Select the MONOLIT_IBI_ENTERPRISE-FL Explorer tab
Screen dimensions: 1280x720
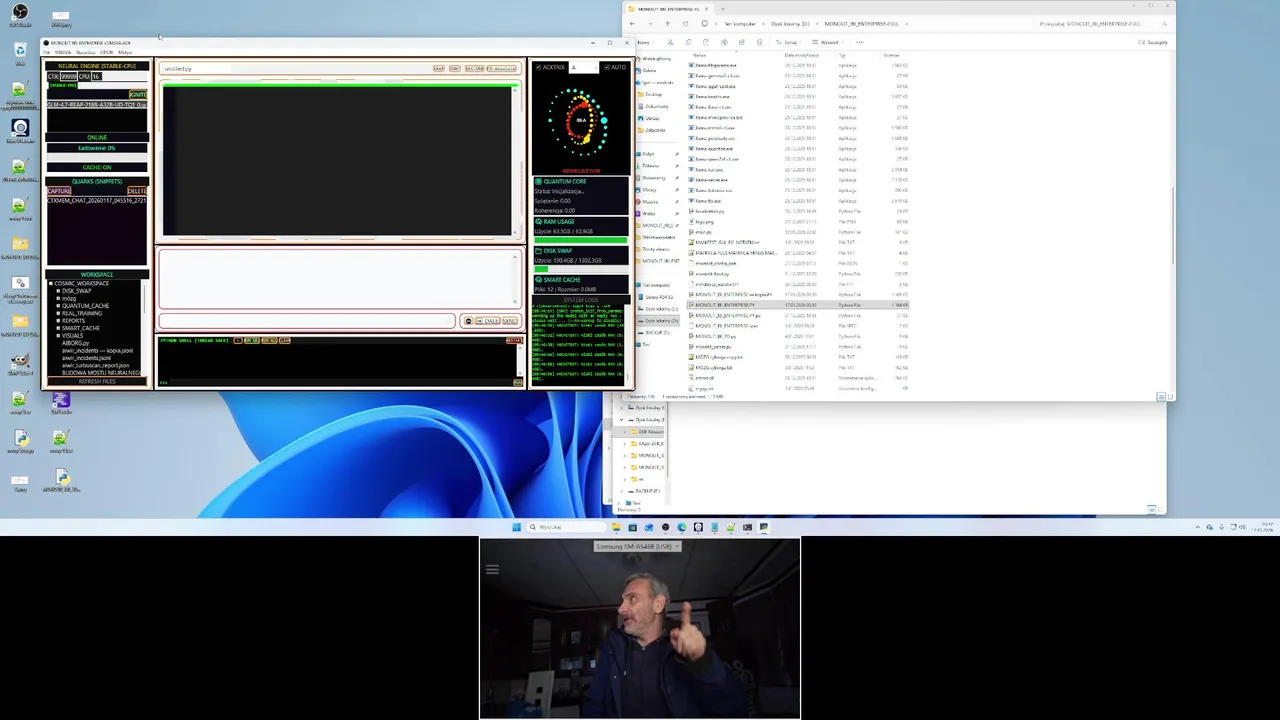click(x=667, y=8)
